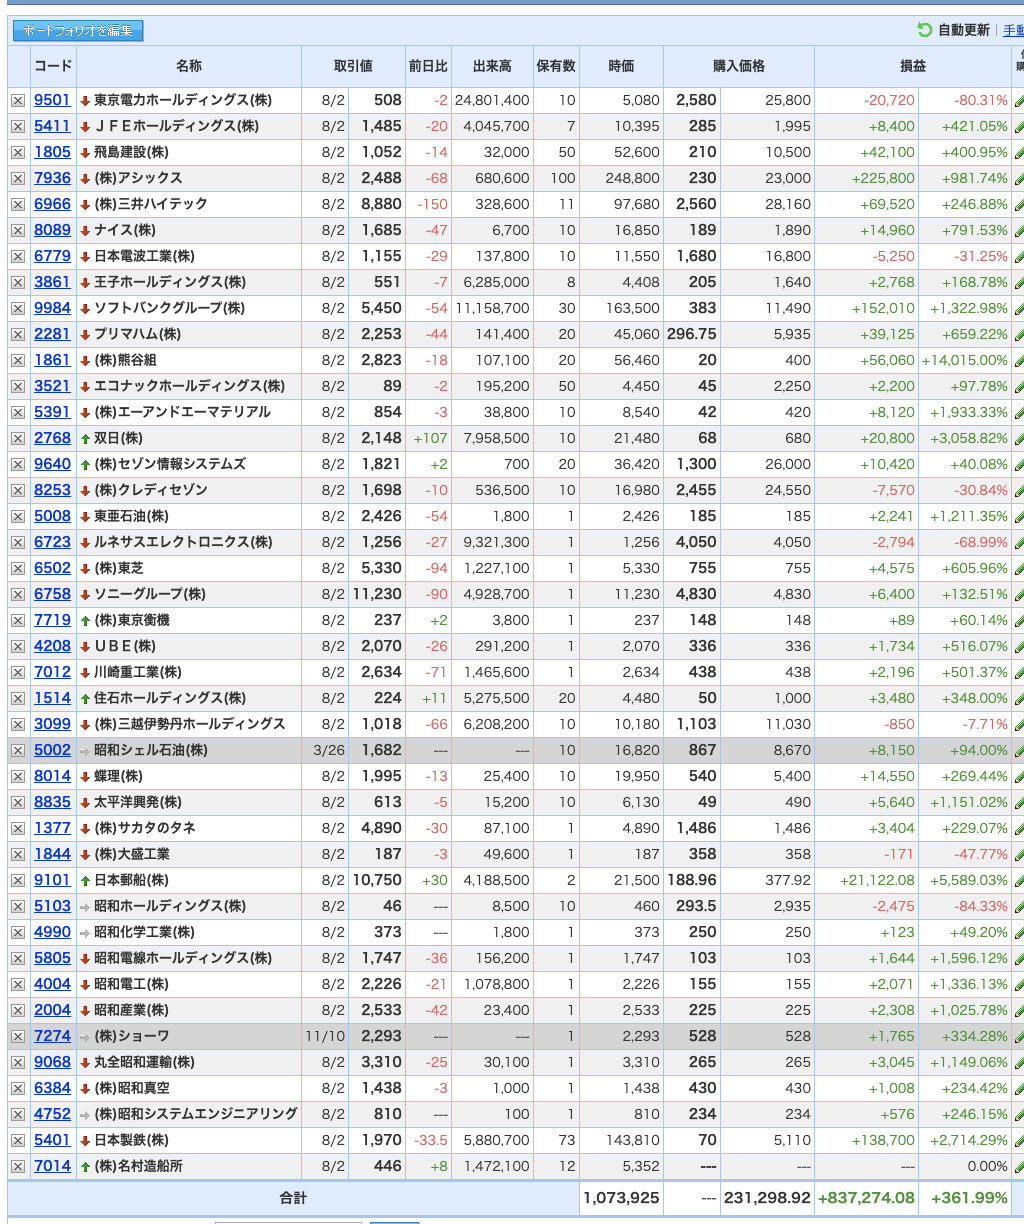Click X icon for 6502 東芝

click(x=18, y=568)
